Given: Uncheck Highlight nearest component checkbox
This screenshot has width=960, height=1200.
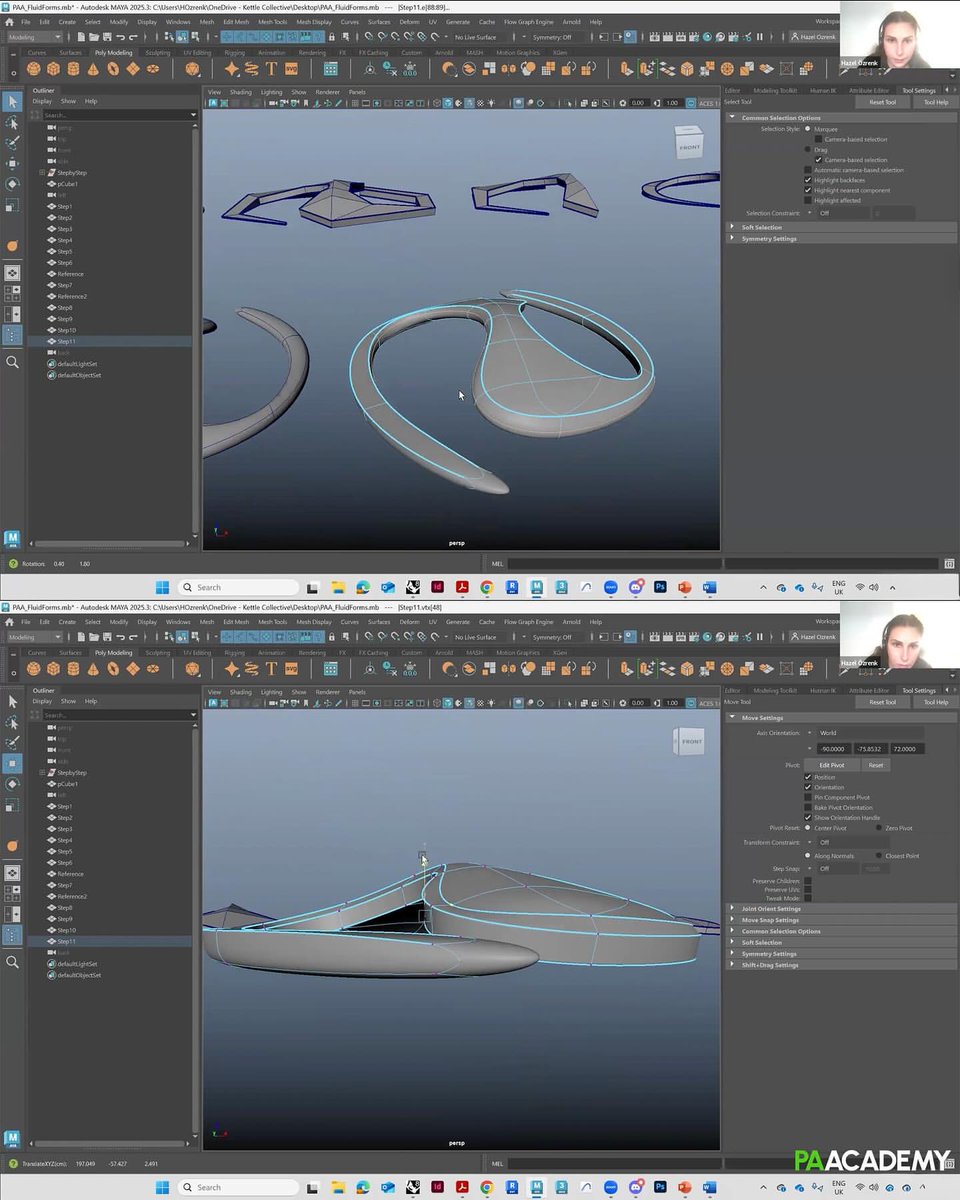Looking at the screenshot, I should click(808, 190).
